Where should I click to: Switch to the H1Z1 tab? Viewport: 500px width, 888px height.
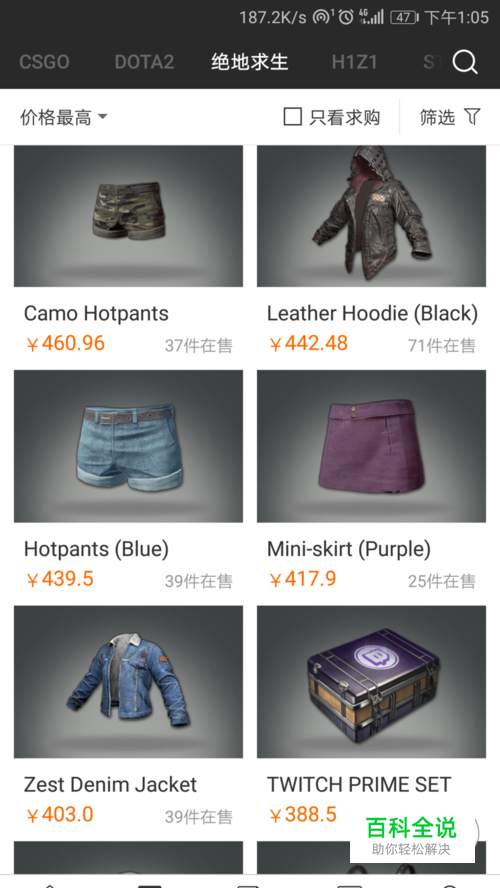coord(354,62)
